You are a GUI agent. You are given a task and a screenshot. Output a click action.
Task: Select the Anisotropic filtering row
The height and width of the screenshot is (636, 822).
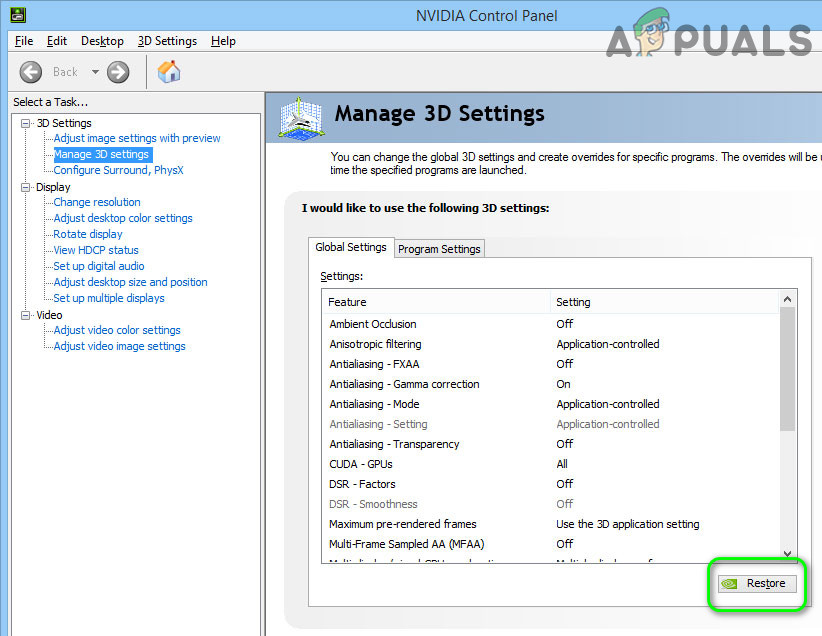click(550, 344)
